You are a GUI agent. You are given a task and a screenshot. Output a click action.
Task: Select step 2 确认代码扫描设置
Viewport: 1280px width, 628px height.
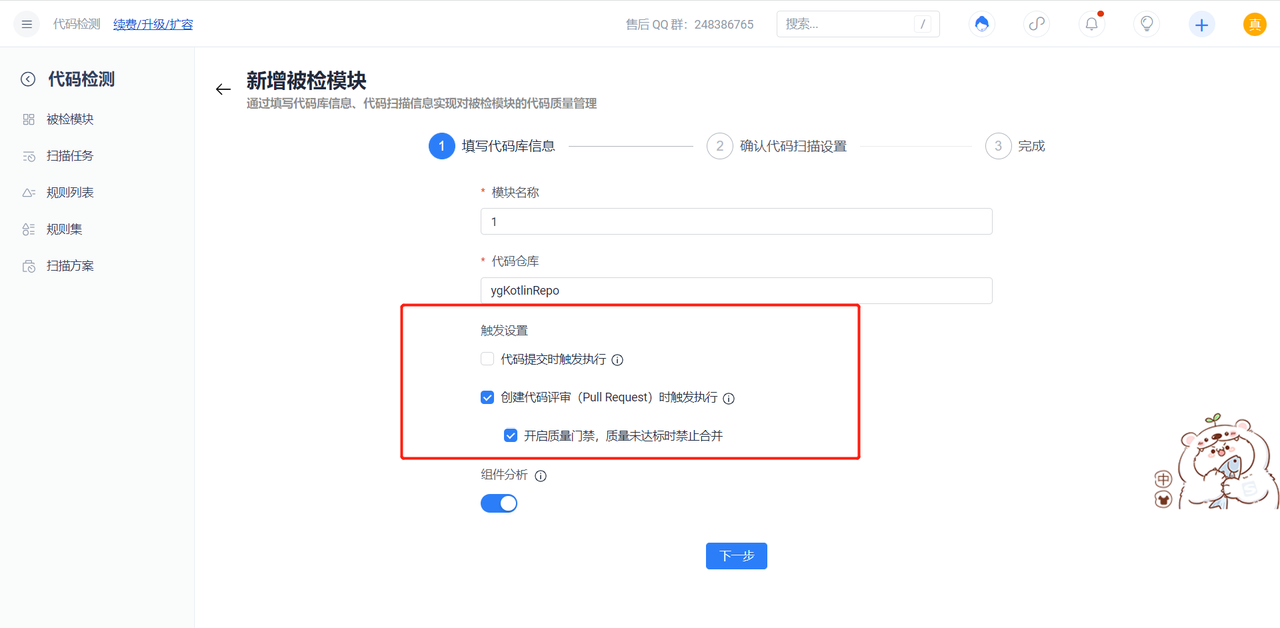pos(777,146)
